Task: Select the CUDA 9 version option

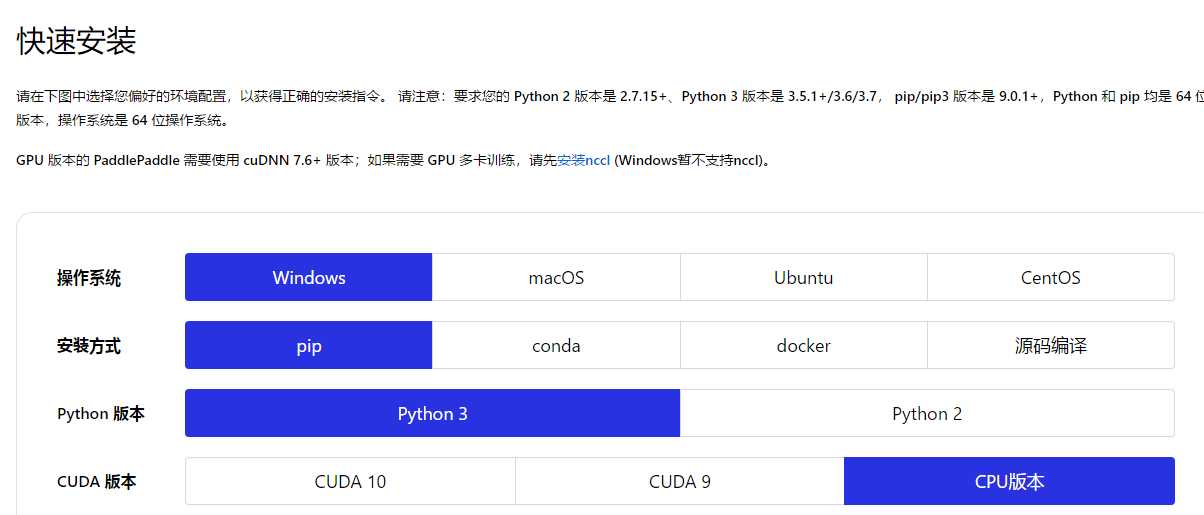Action: pos(679,481)
